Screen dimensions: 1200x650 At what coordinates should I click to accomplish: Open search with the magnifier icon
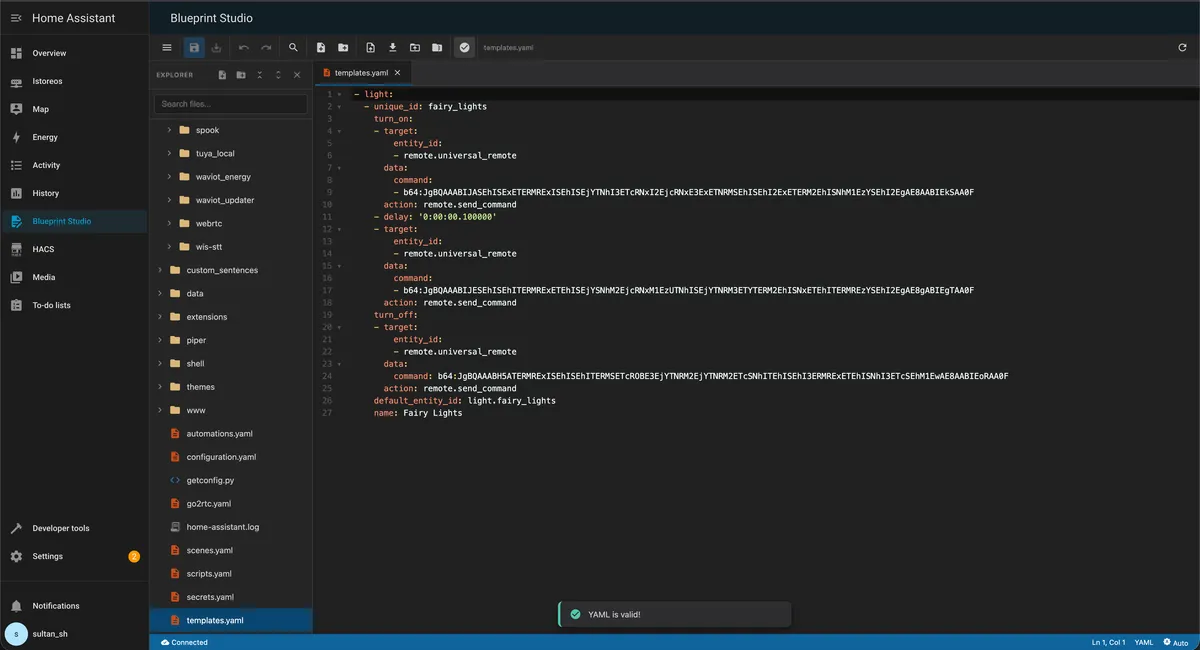click(x=293, y=47)
